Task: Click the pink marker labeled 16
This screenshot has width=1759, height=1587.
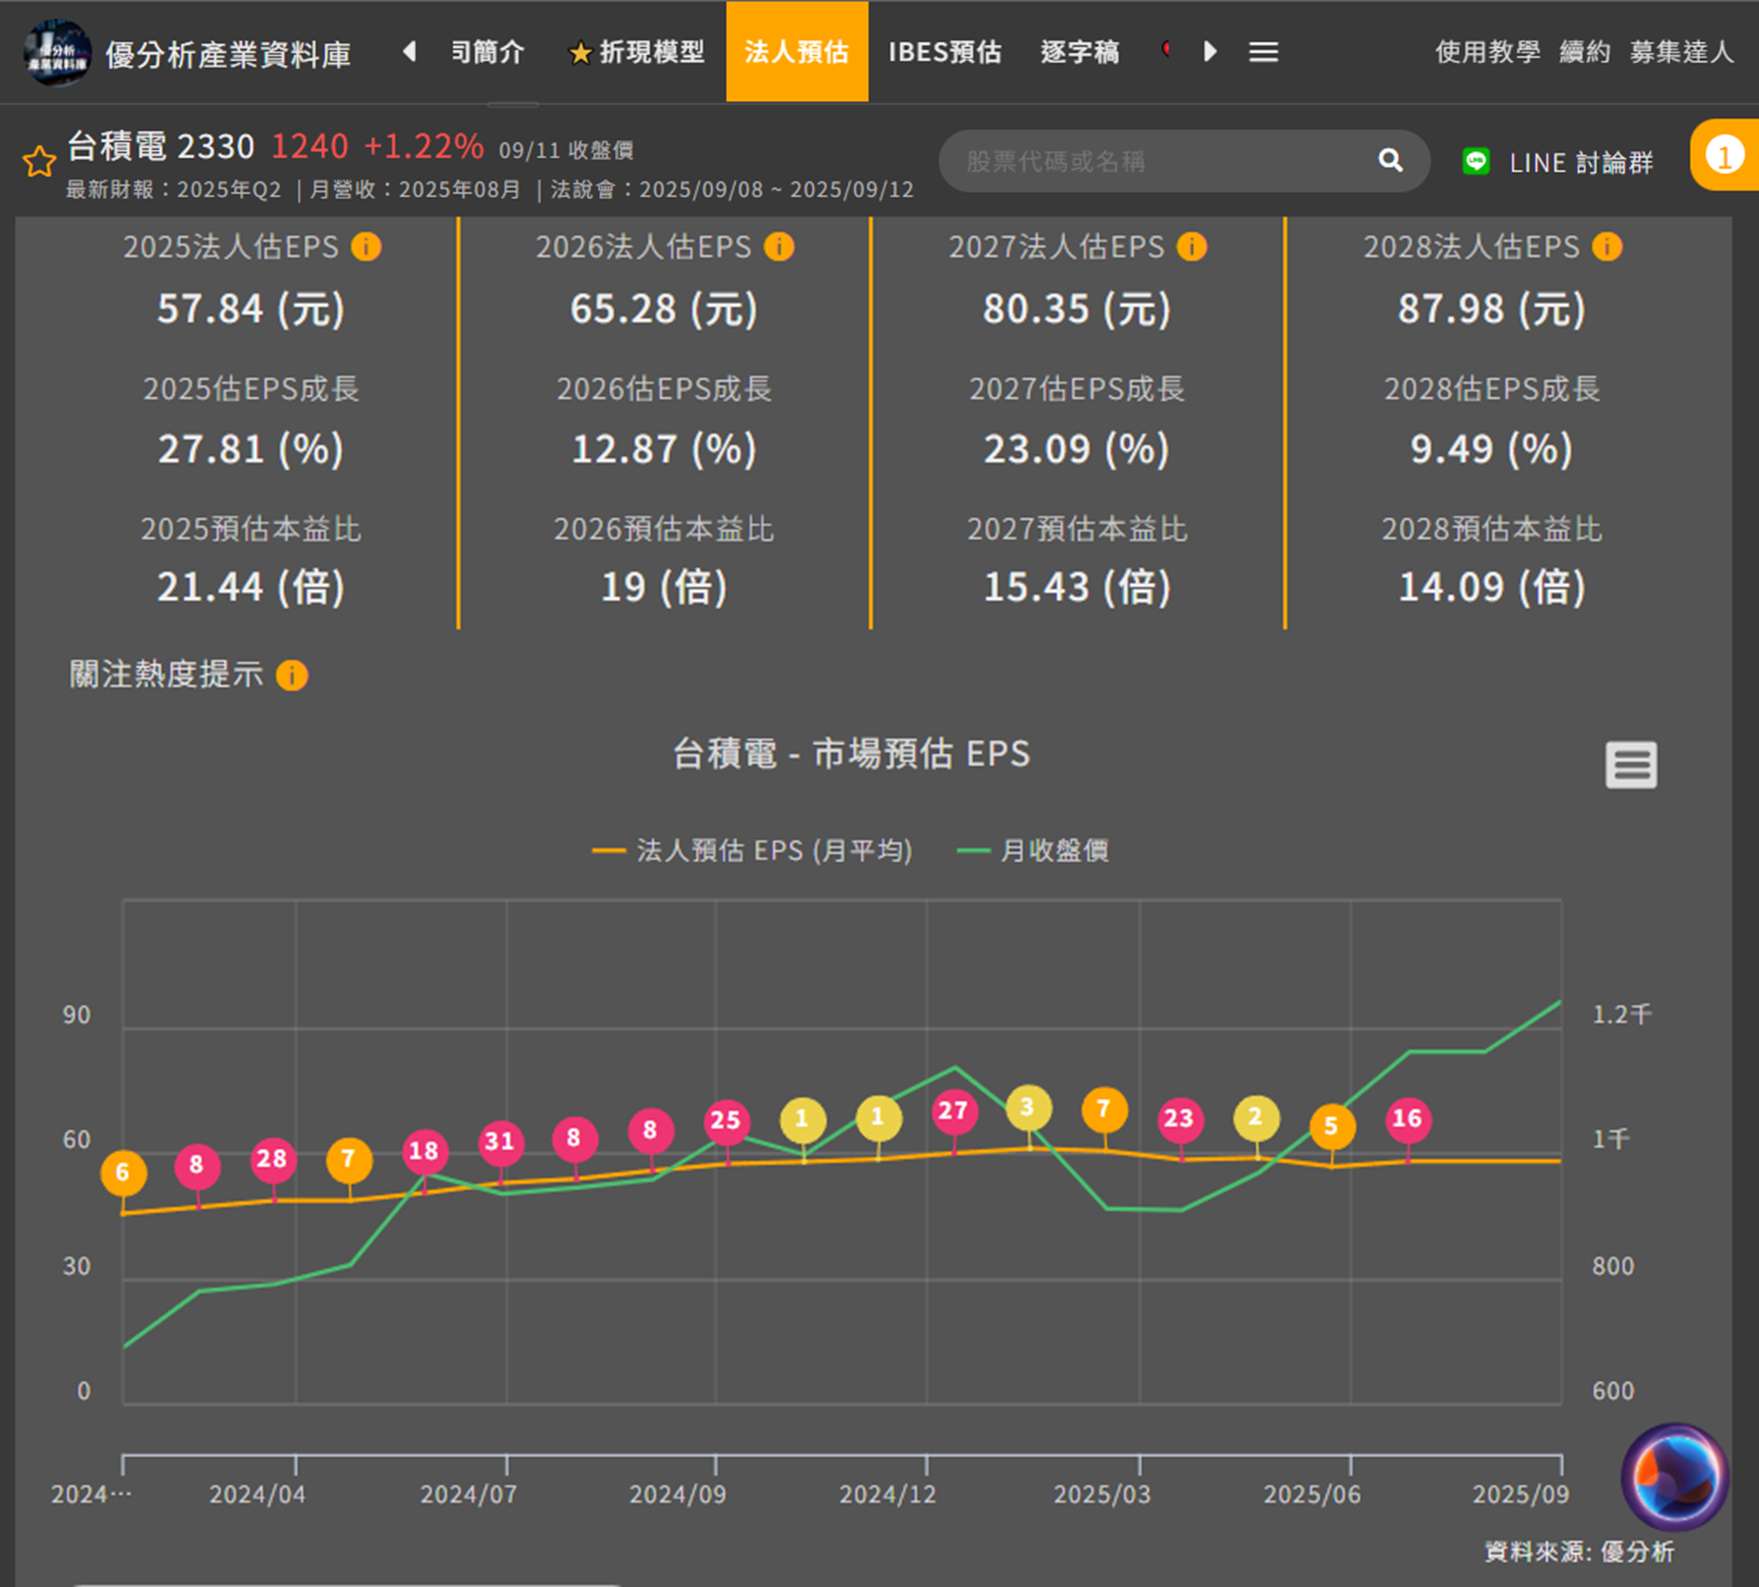Action: pyautogui.click(x=1408, y=1119)
